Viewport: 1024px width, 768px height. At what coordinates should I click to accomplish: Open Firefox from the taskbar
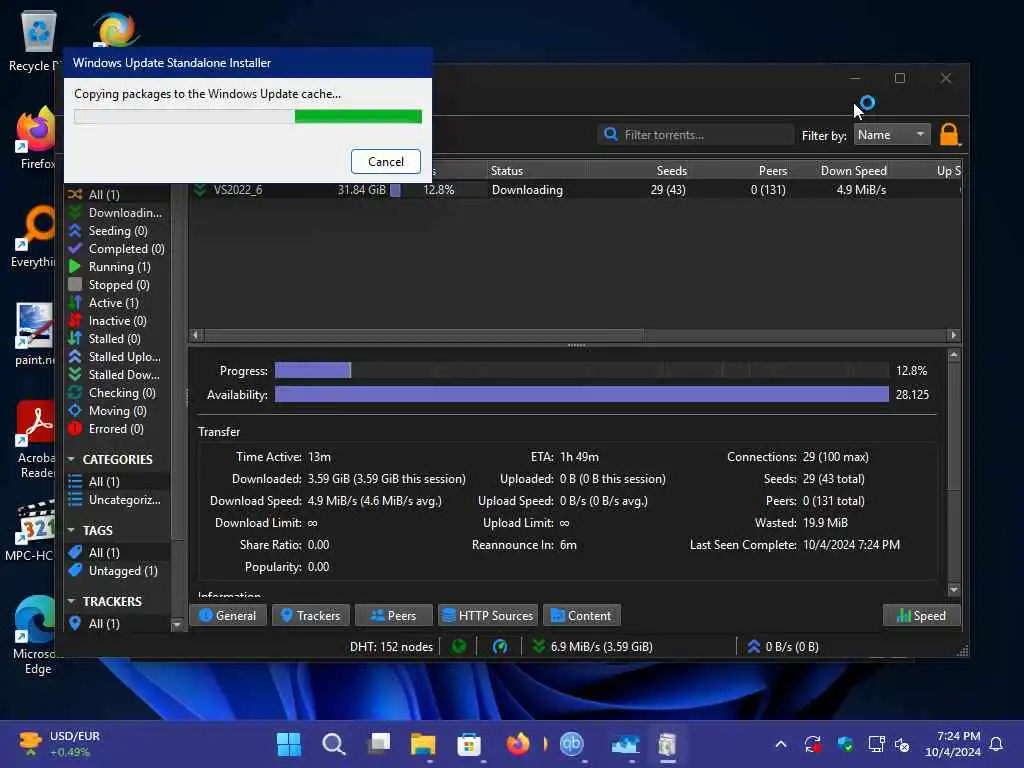[x=518, y=744]
